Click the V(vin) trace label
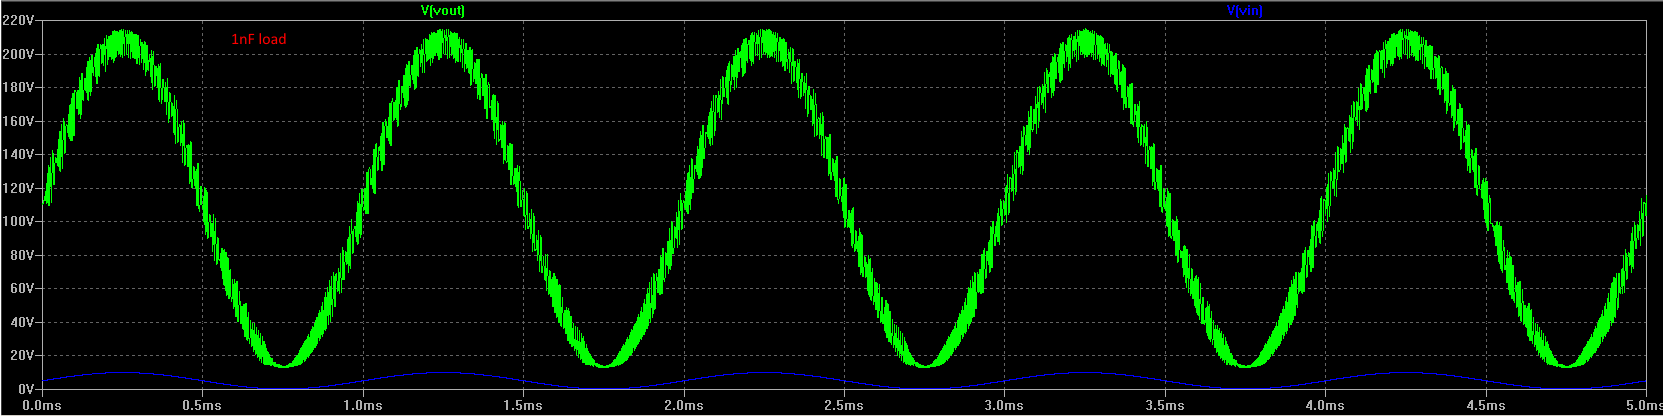This screenshot has height=416, width=1663. 1244,11
